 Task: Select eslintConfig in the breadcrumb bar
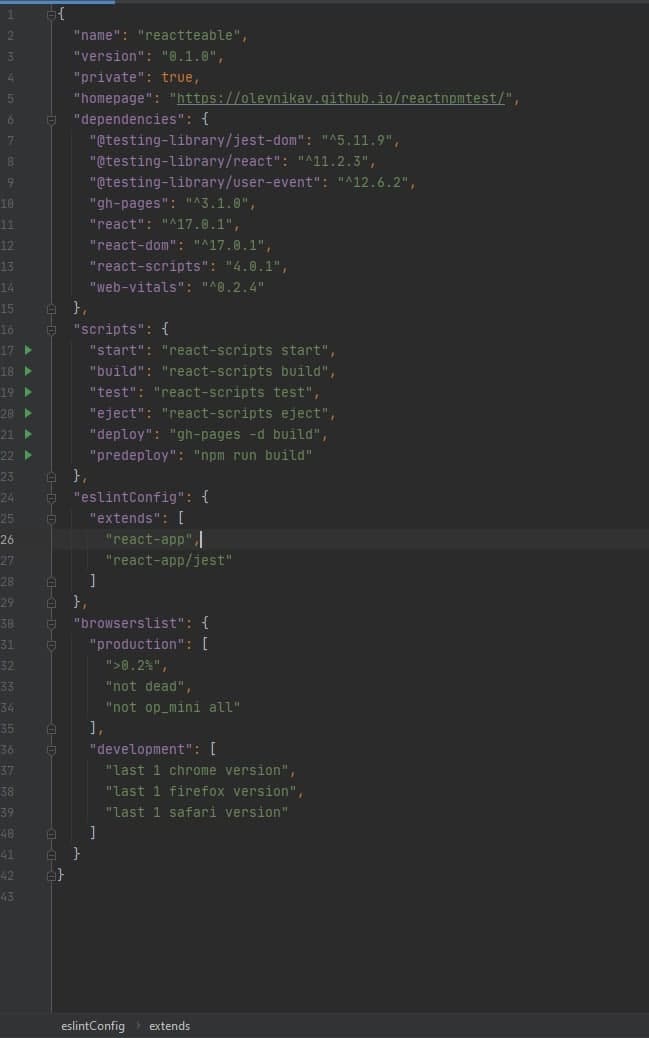tap(93, 1026)
